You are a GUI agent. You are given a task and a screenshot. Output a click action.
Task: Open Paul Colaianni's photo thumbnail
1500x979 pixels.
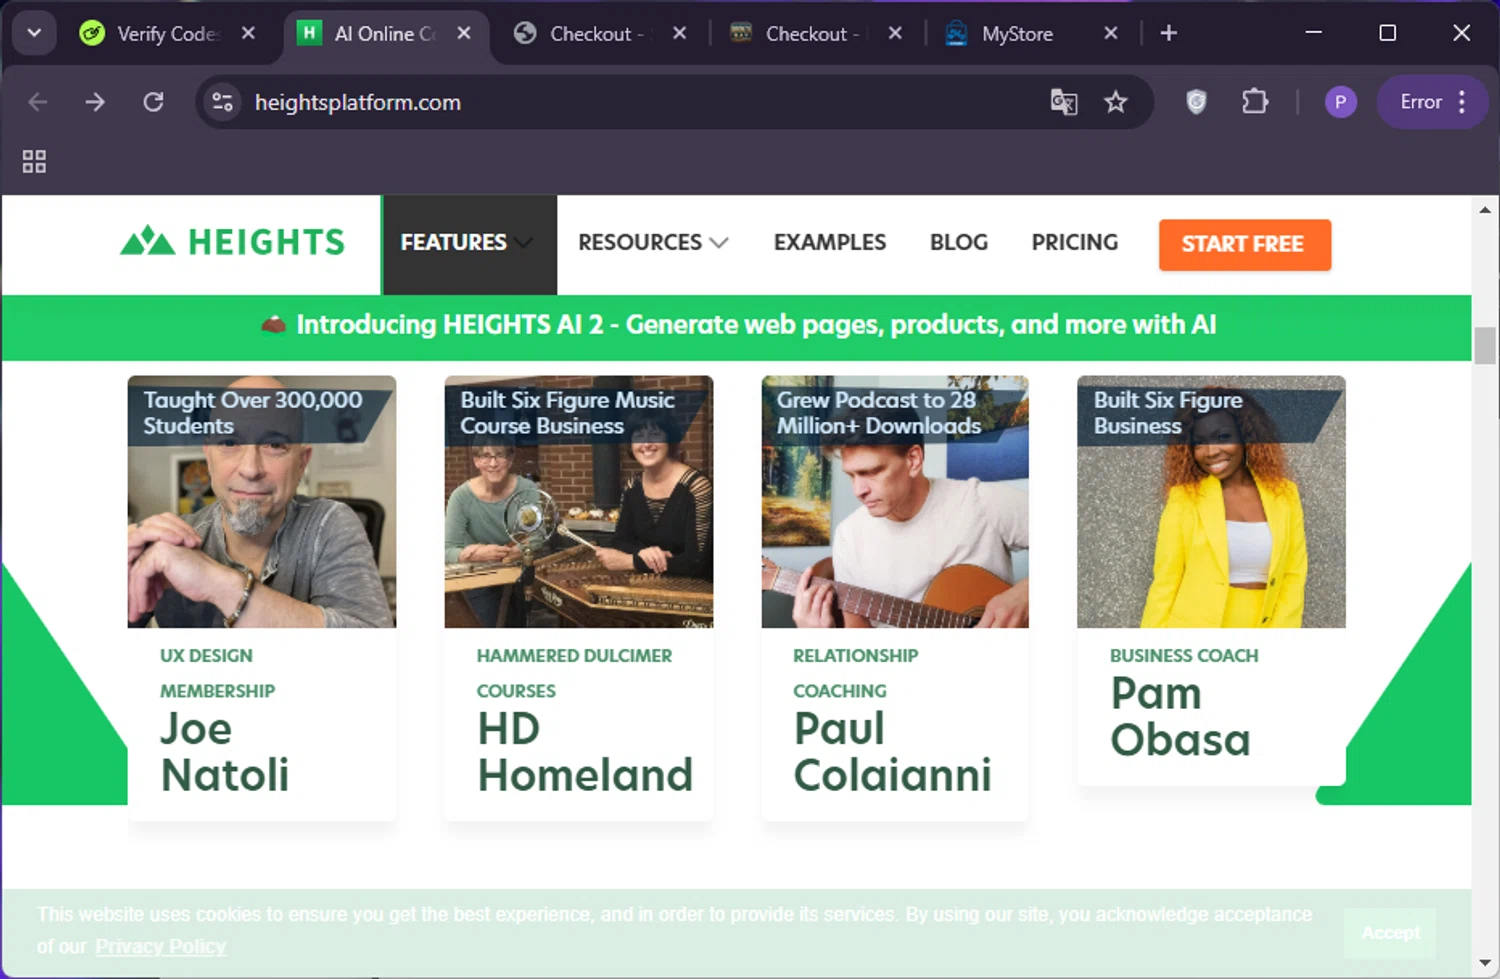click(895, 502)
